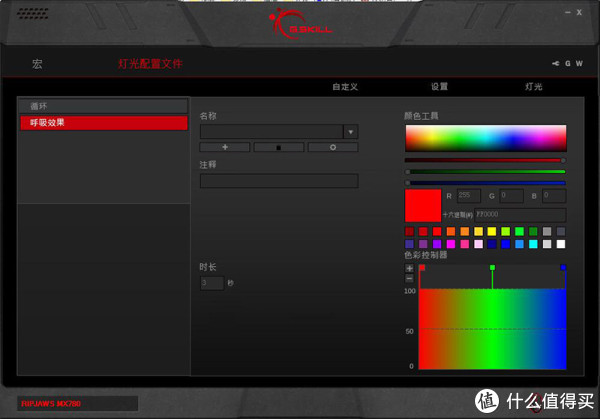Choose the lime green swatch
The height and width of the screenshot is (419, 600).
click(506, 231)
